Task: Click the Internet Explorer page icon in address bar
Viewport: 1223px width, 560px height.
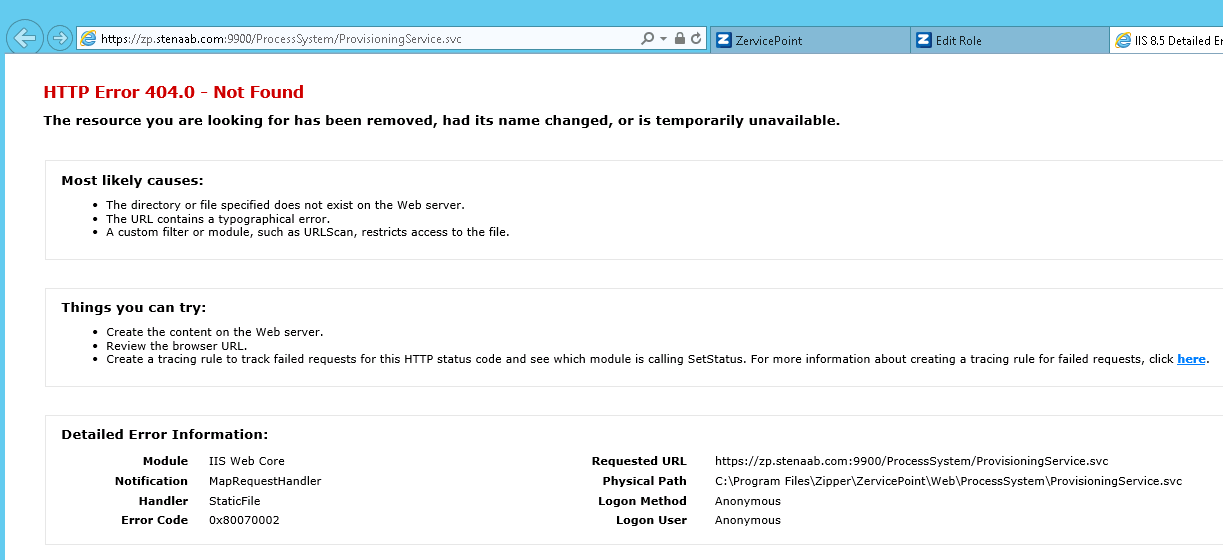Action: (x=89, y=39)
